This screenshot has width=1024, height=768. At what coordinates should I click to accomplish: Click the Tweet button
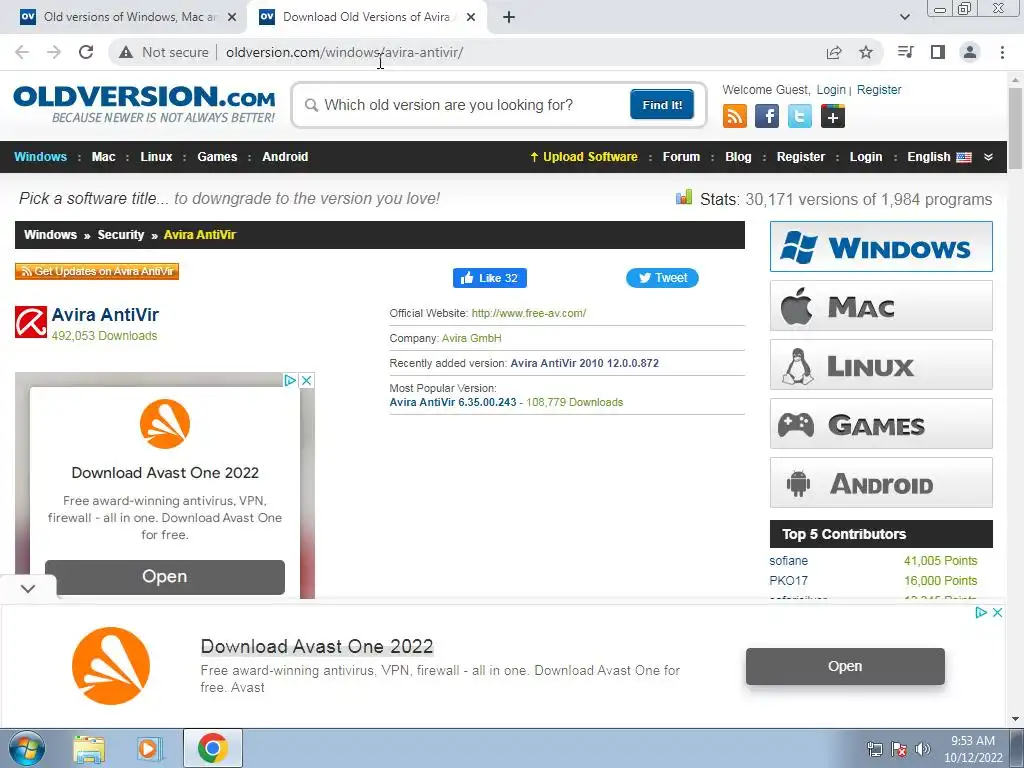(662, 278)
